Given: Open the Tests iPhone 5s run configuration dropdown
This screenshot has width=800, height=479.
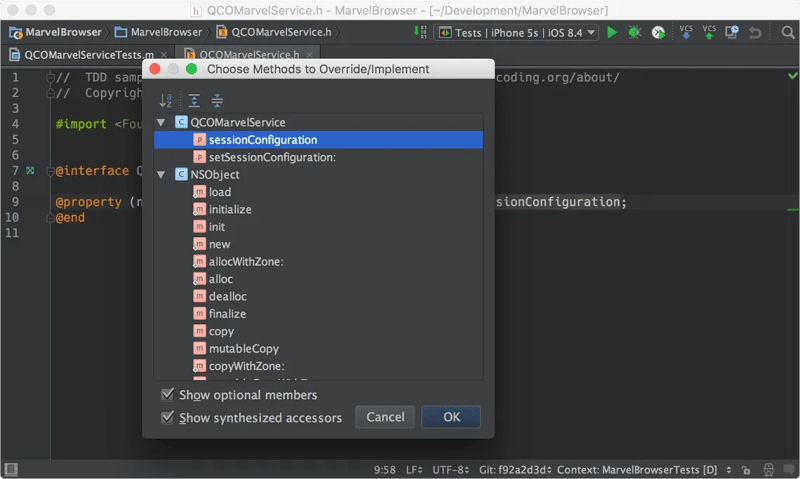Looking at the screenshot, I should 516,33.
